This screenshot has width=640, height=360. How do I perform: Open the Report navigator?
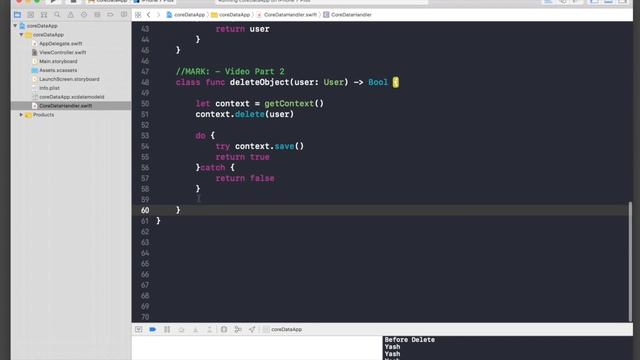(124, 15)
